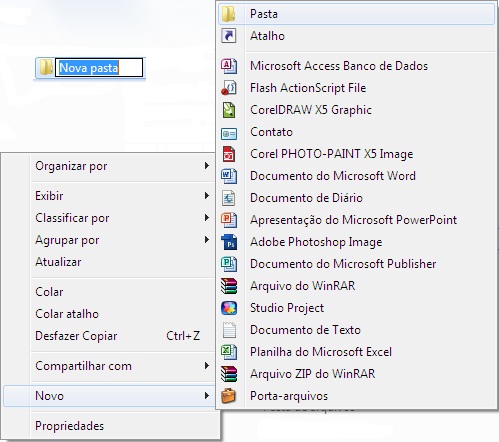Click the Flash ActionScript File icon
The width and height of the screenshot is (499, 442).
coord(229,88)
